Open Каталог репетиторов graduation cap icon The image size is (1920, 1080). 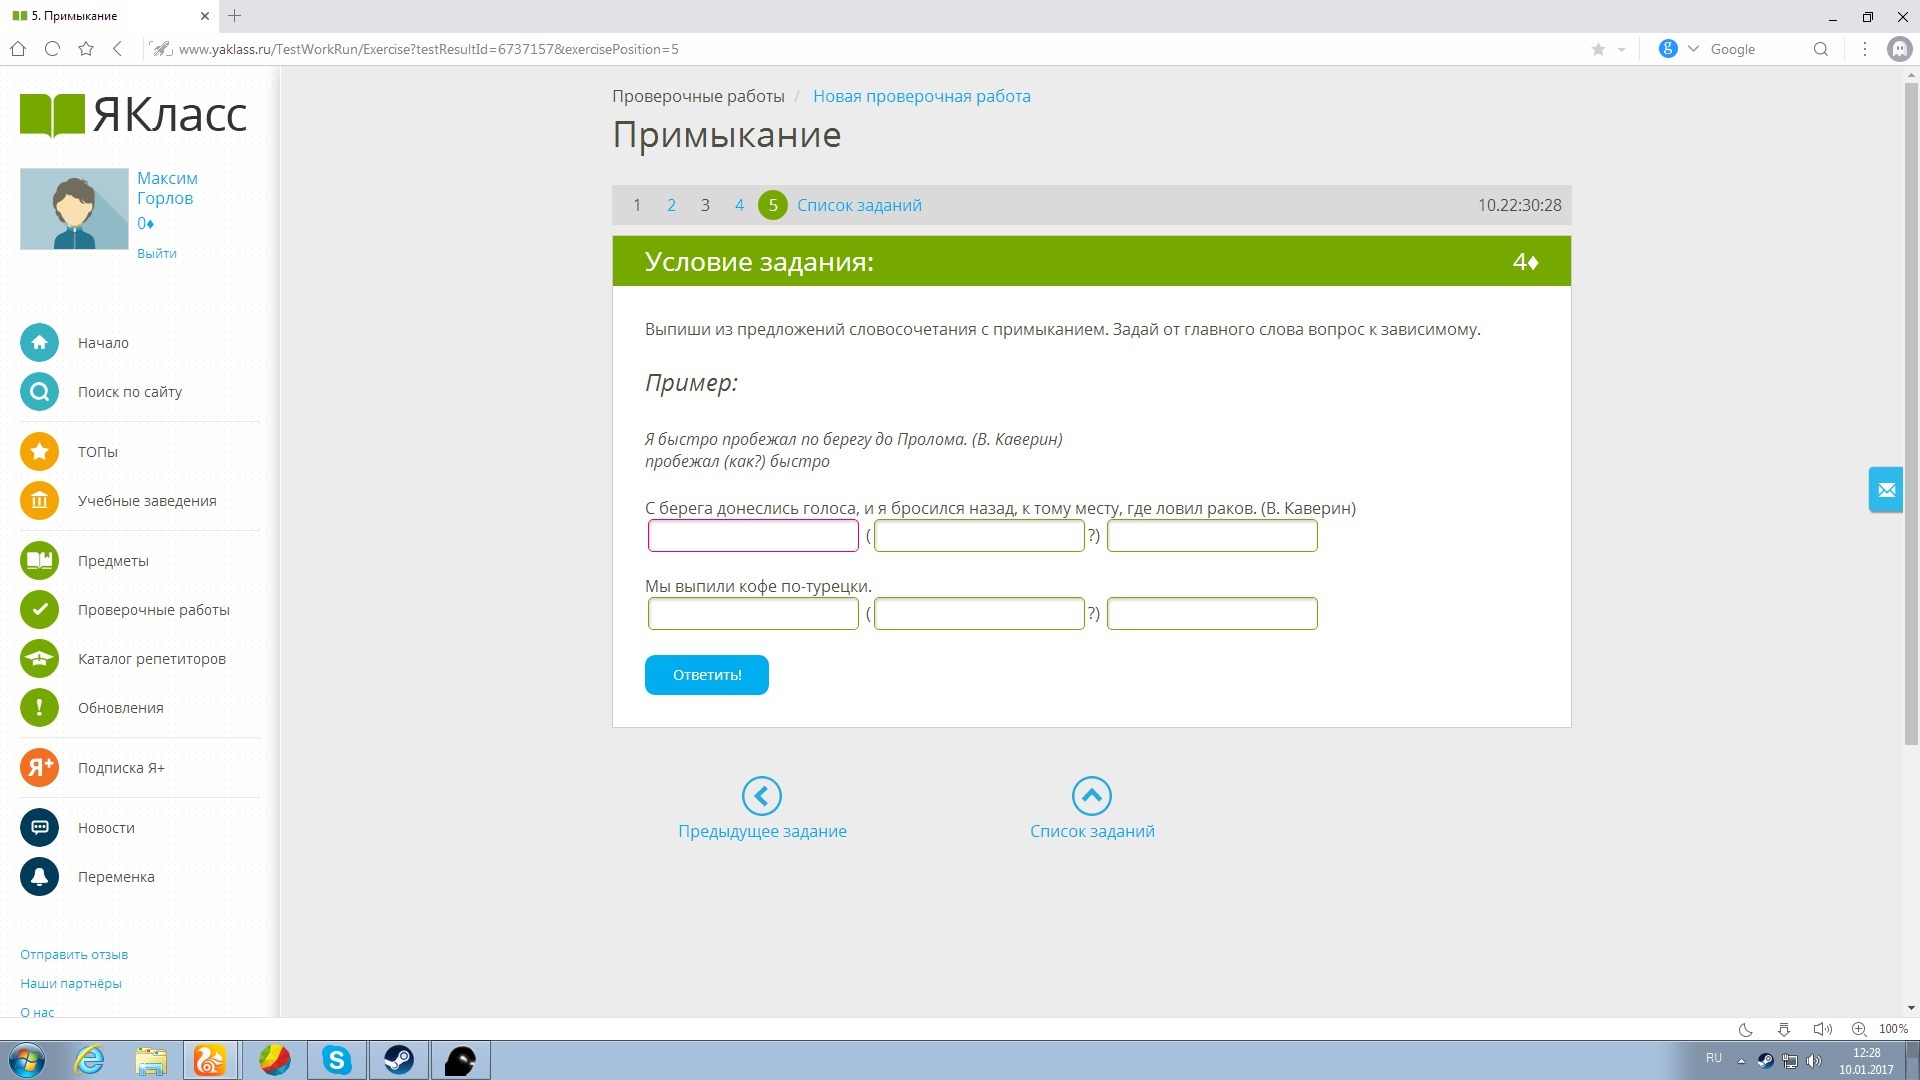point(39,659)
